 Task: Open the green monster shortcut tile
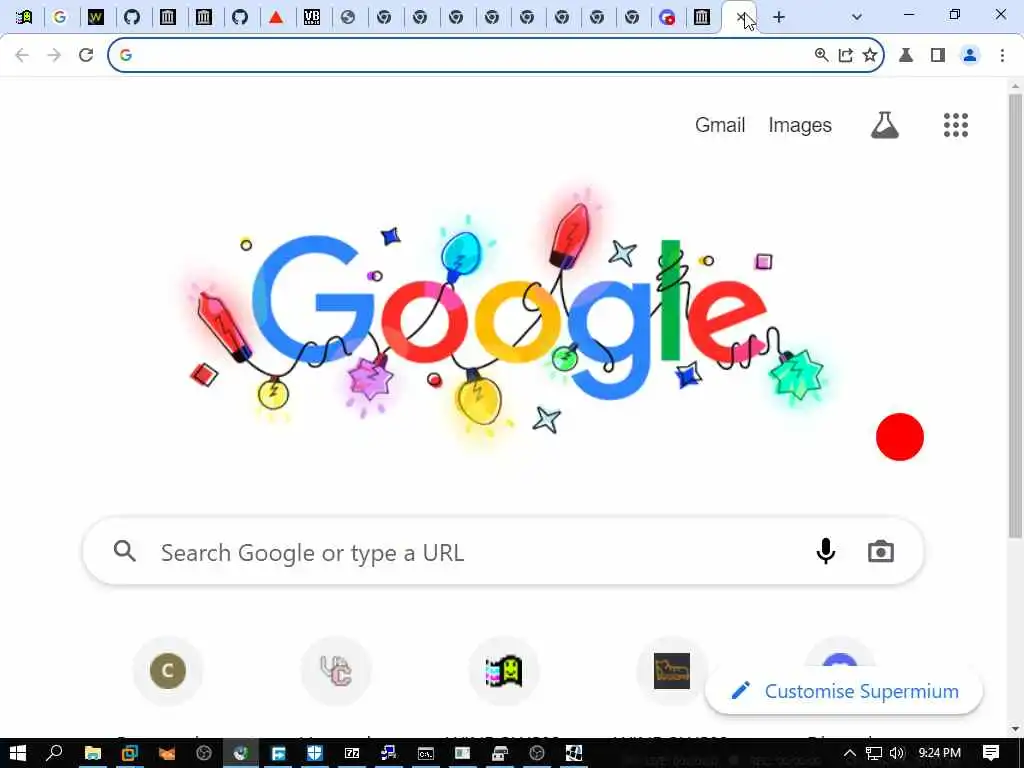[504, 671]
